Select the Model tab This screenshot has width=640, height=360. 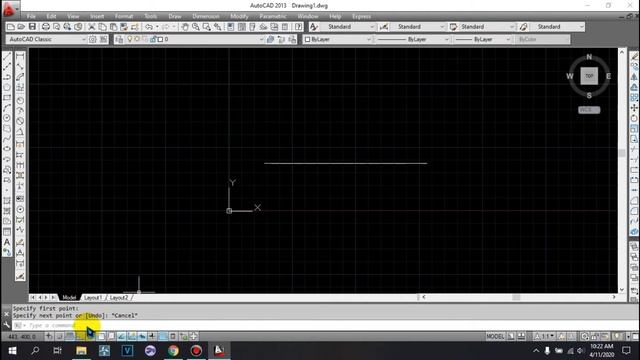[69, 298]
